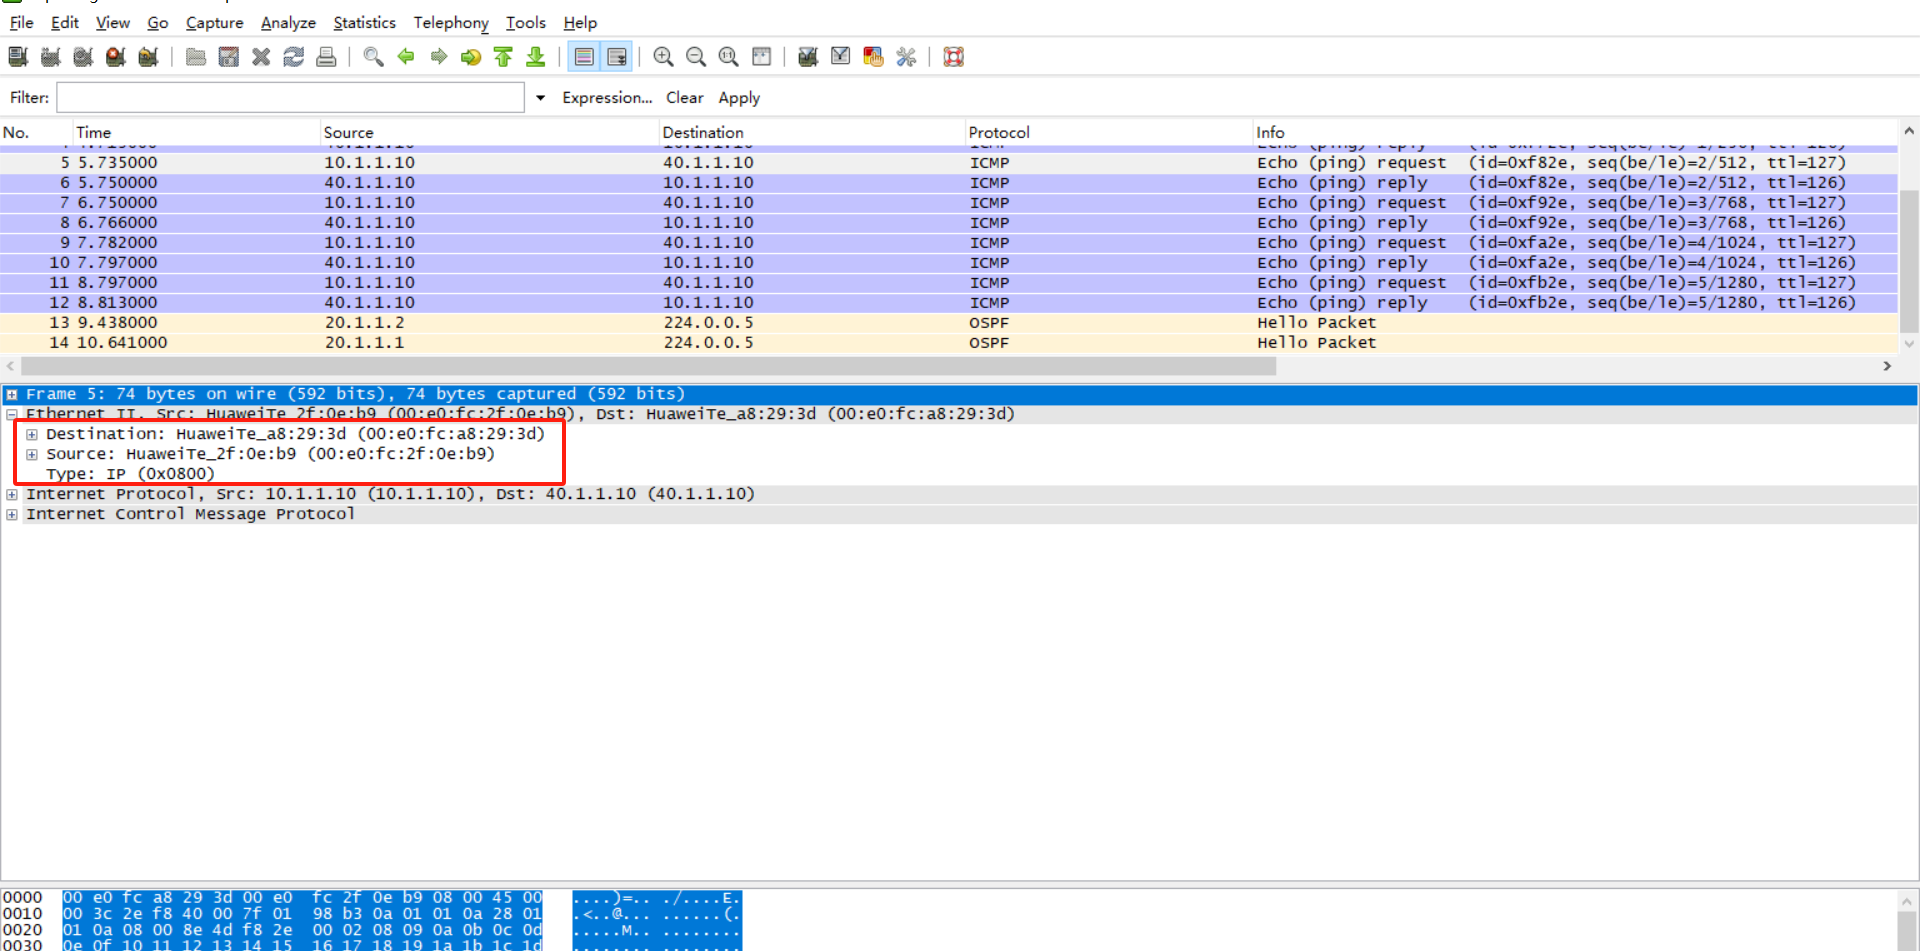1920x951 pixels.
Task: Close the current capture file
Action: [x=261, y=57]
